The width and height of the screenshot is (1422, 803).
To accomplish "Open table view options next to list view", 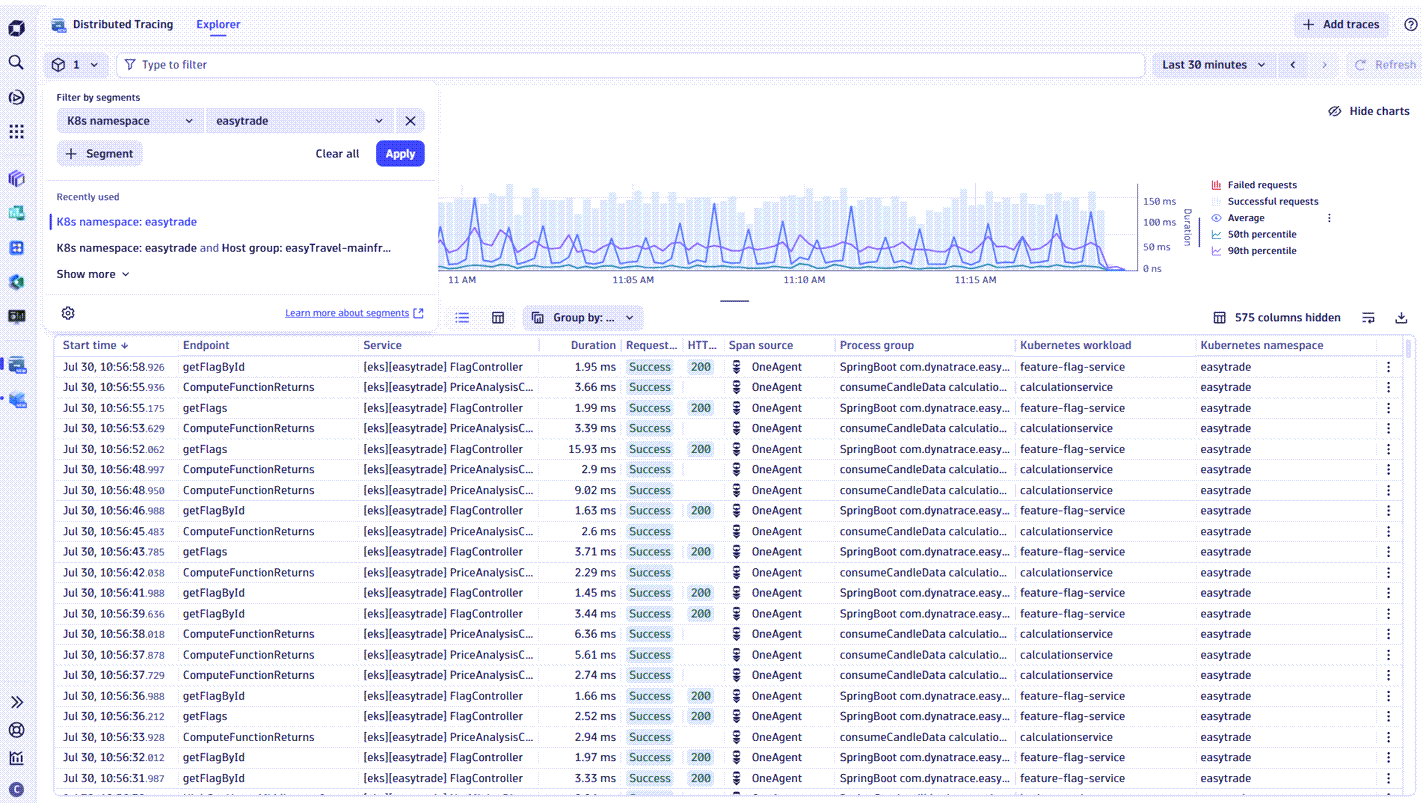I will (x=497, y=317).
